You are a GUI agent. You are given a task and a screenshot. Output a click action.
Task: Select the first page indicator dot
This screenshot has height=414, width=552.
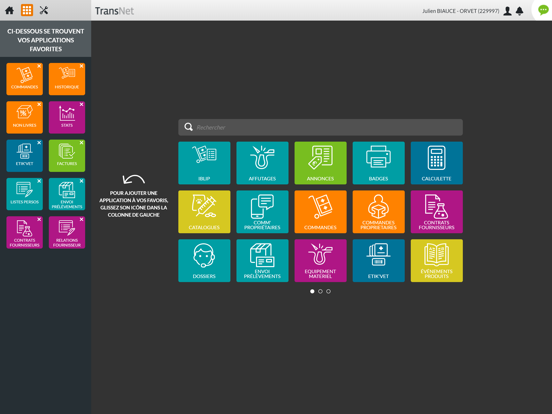coord(312,291)
